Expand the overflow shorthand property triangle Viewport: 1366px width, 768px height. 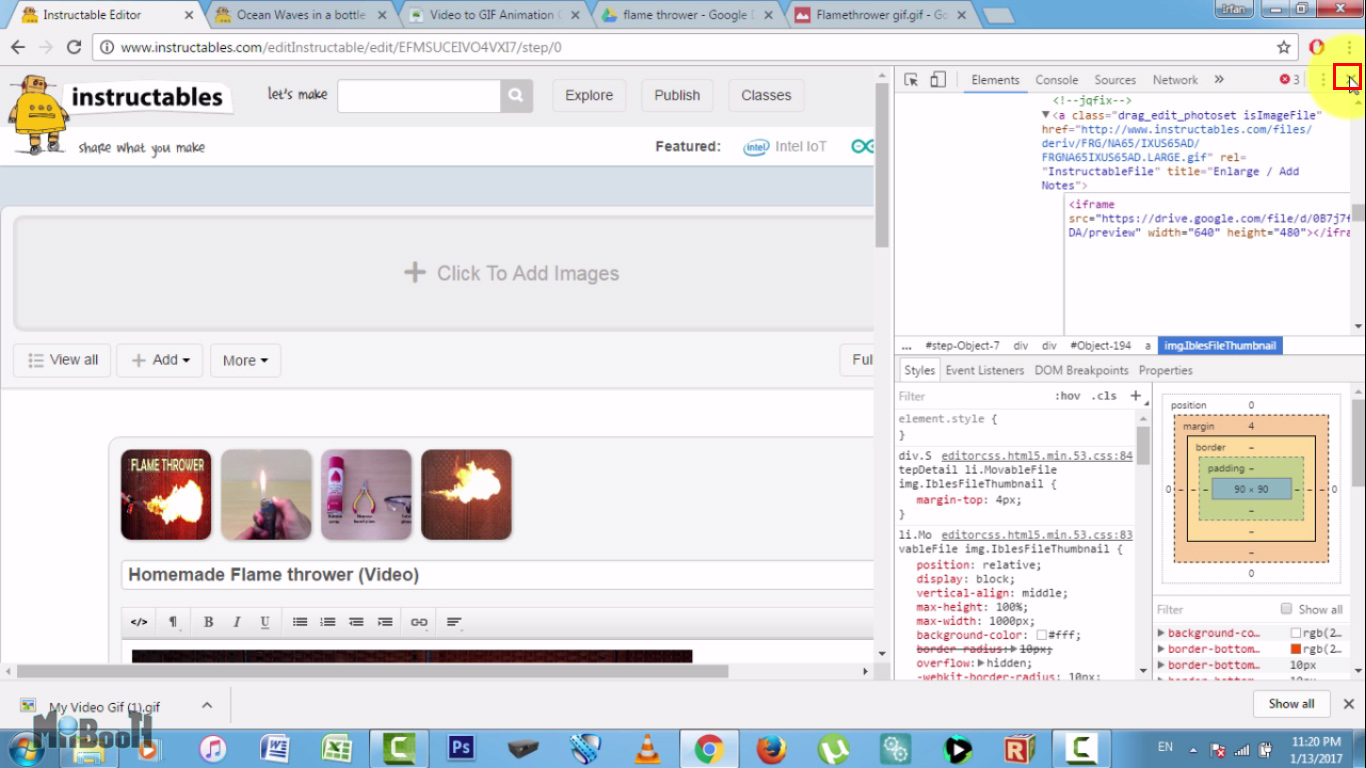[981, 663]
